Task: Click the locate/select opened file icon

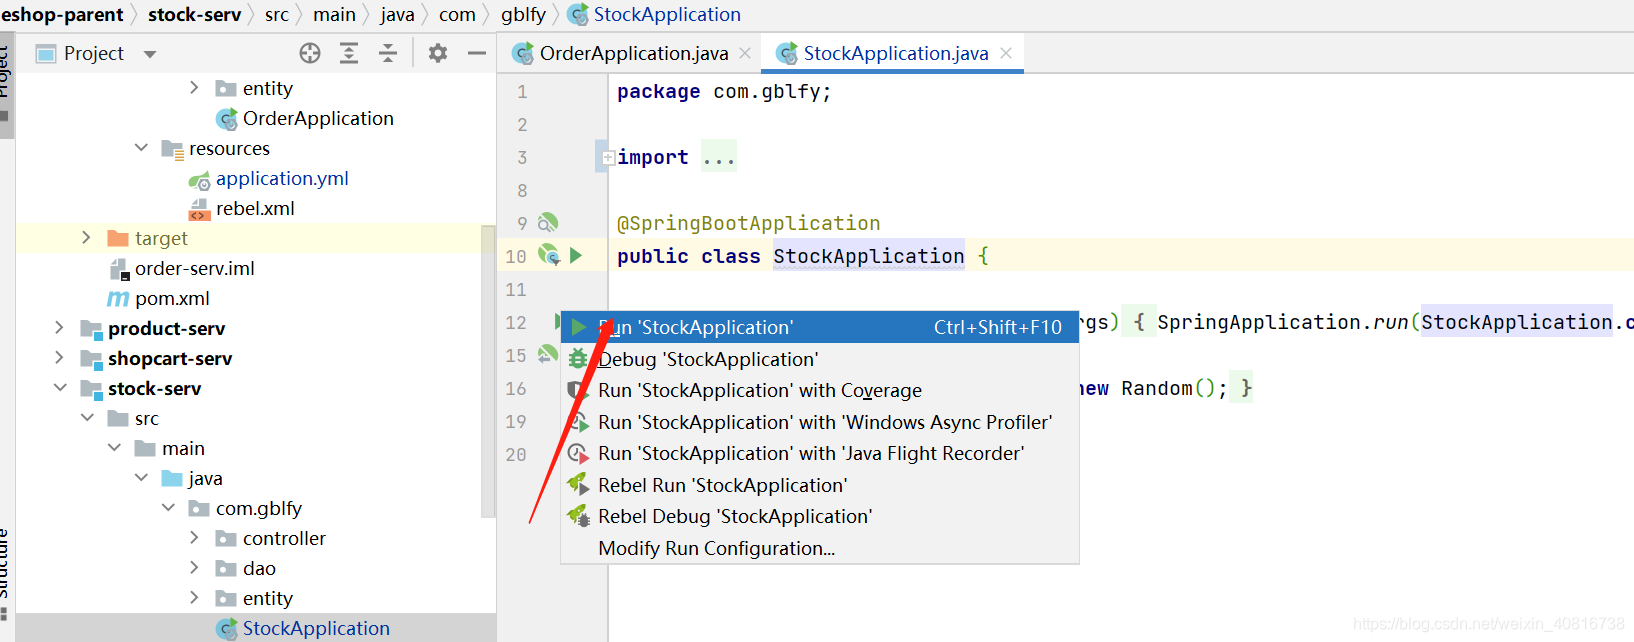Action: click(310, 53)
